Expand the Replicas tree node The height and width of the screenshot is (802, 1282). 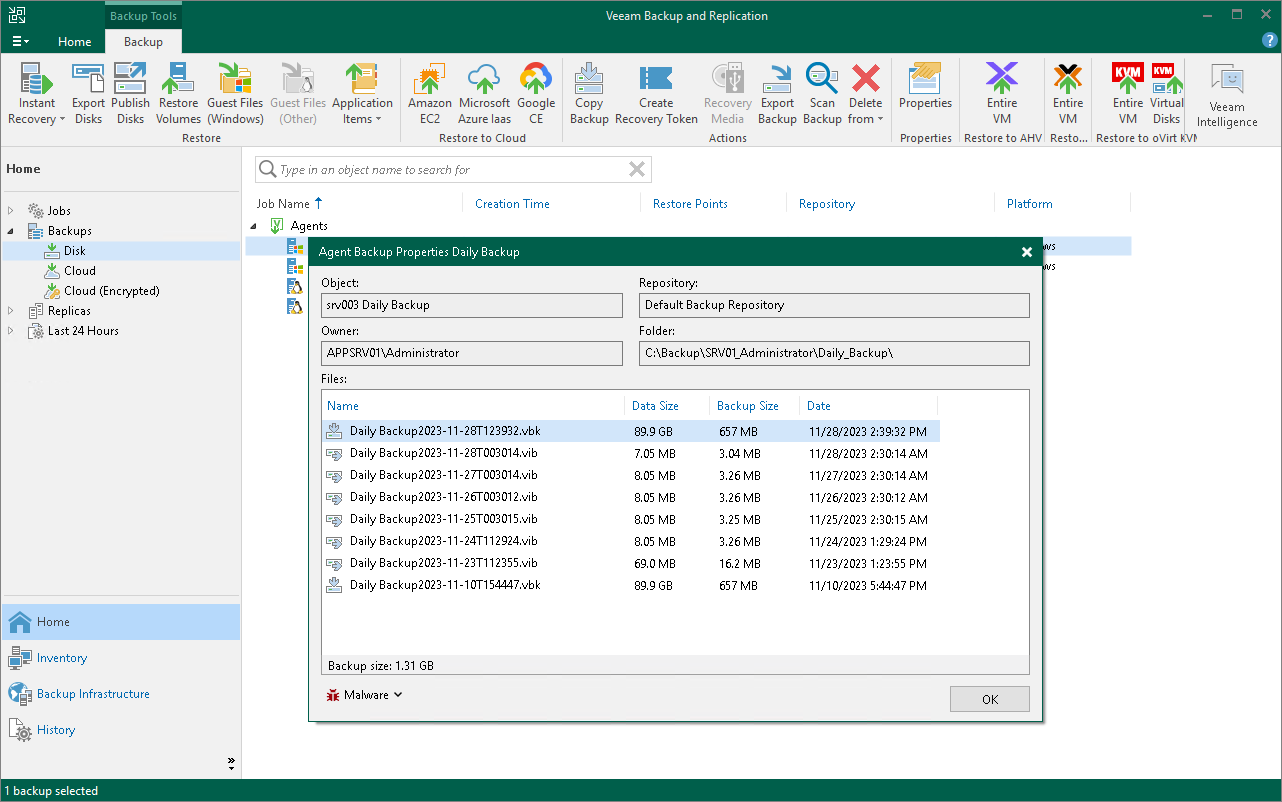point(12,311)
